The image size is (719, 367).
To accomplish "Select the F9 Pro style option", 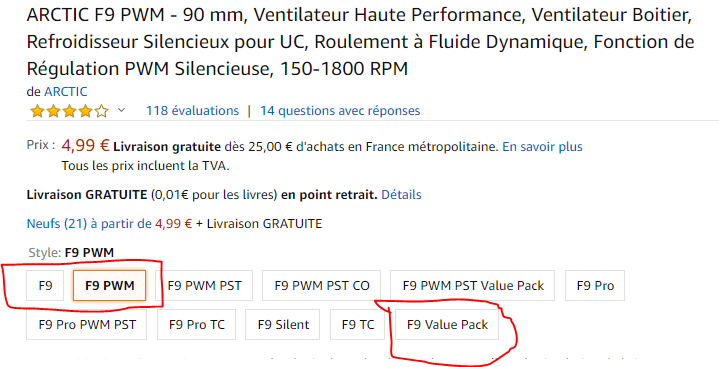I will point(595,285).
